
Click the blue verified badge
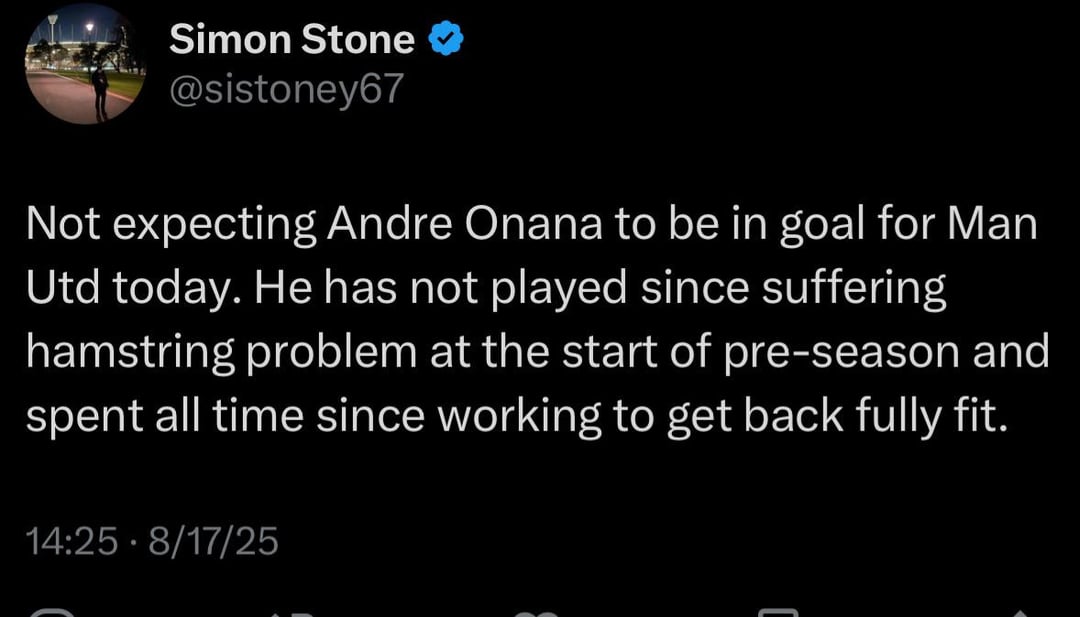tap(444, 39)
